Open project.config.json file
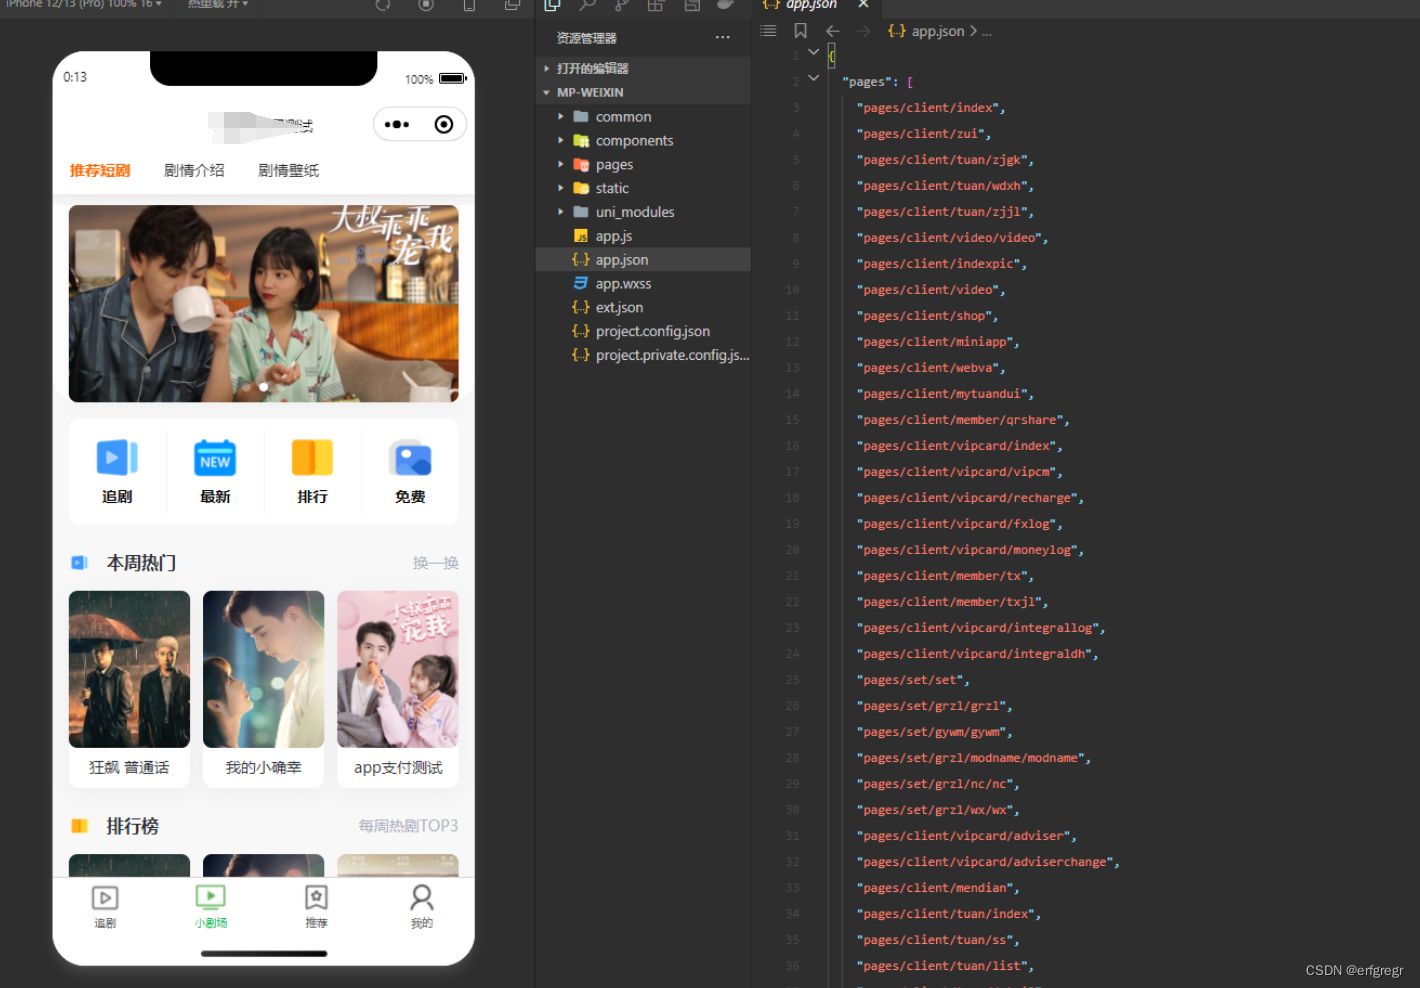This screenshot has height=988, width=1420. pos(652,332)
